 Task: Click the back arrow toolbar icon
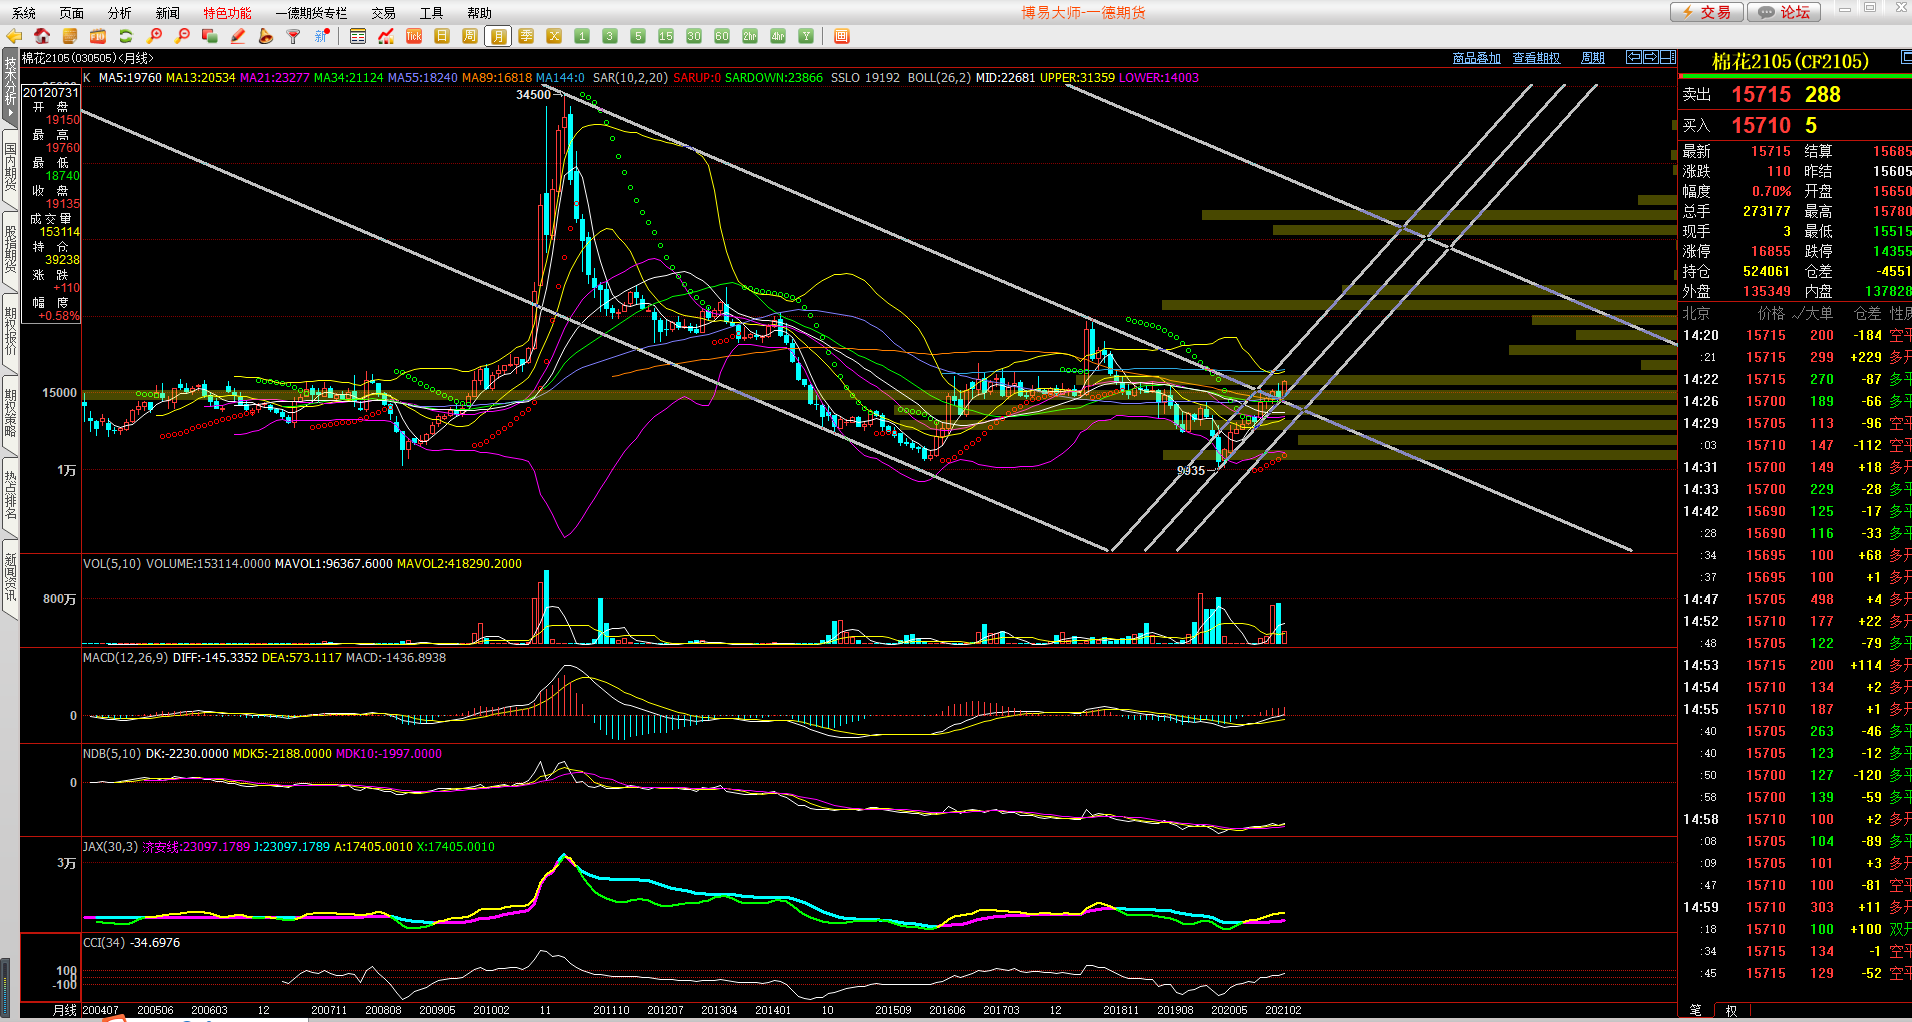point(14,36)
